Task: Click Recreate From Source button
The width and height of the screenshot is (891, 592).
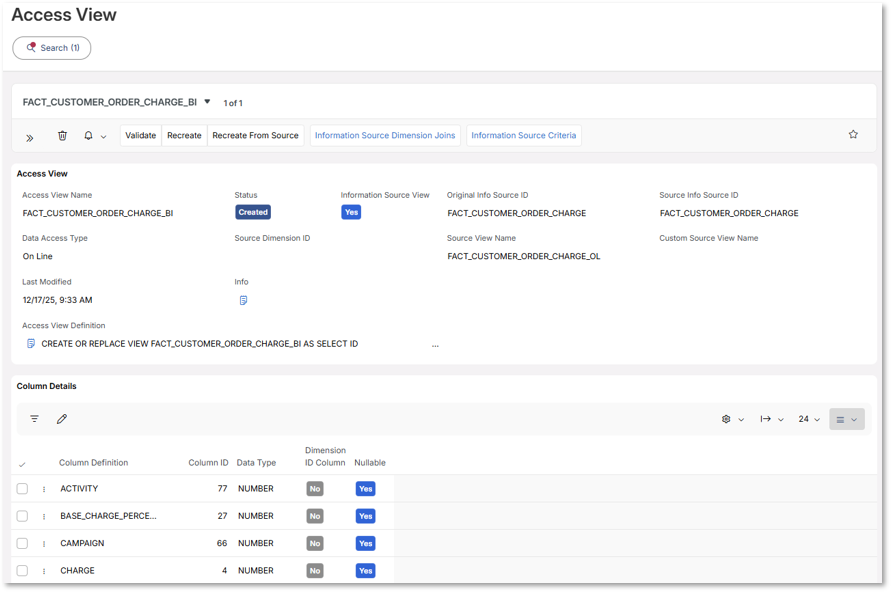Action: coord(255,135)
